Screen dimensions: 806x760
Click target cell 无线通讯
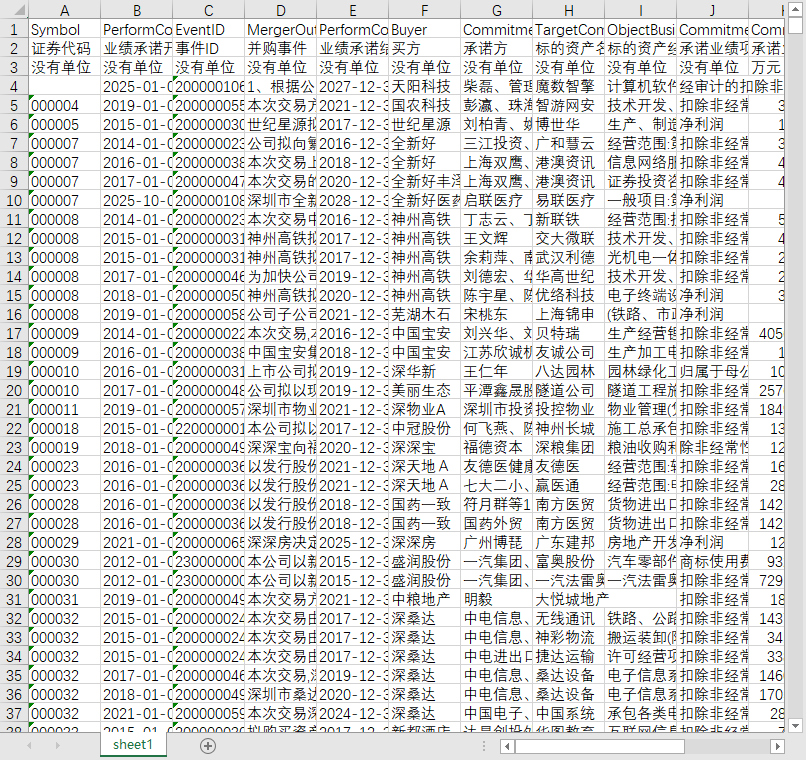click(x=569, y=619)
